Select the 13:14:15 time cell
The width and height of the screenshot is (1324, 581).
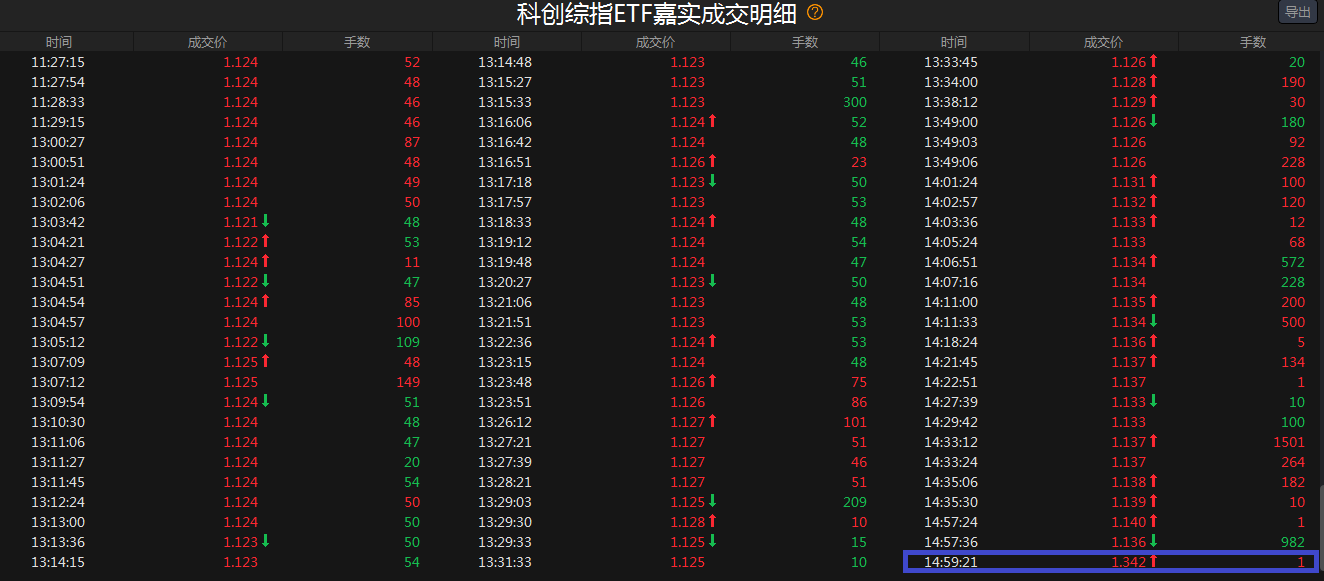pos(58,562)
